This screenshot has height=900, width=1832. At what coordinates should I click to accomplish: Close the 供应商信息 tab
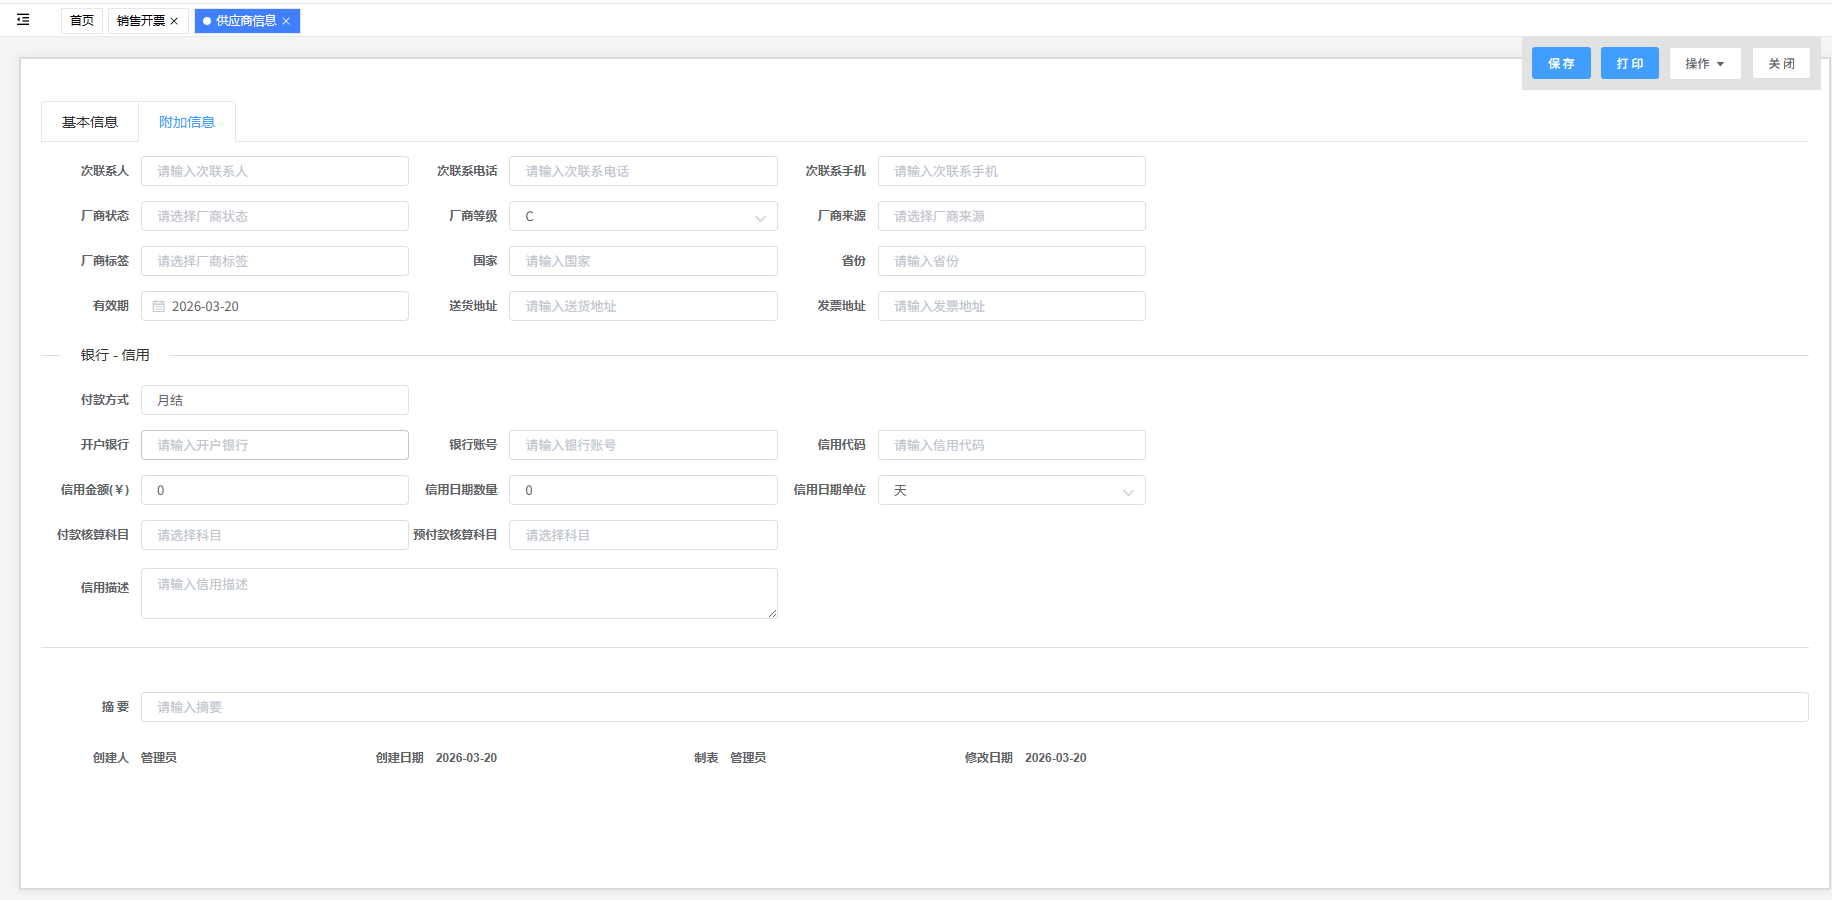point(286,21)
